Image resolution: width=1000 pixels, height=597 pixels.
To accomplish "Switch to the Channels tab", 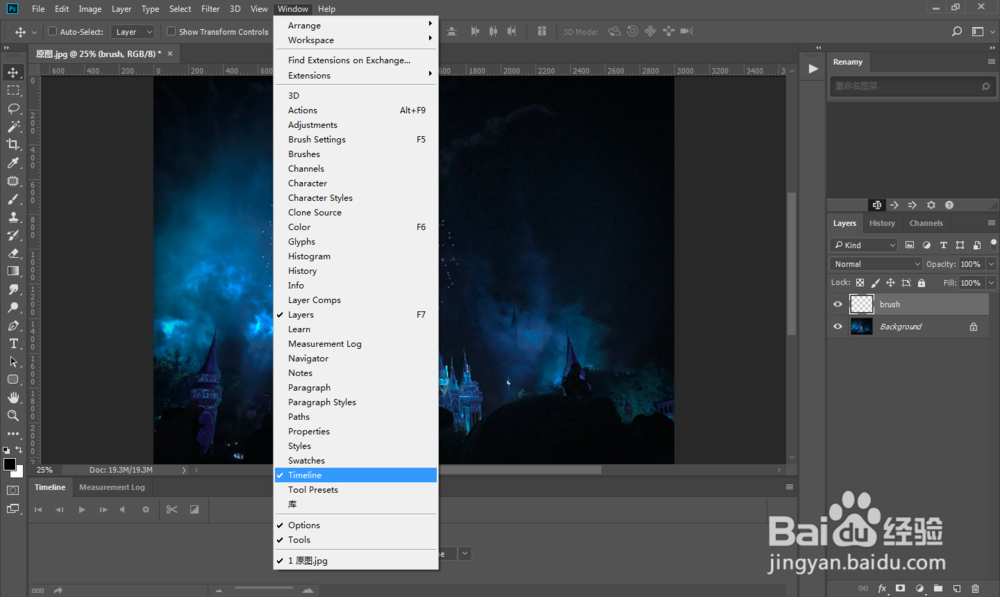I will point(926,223).
